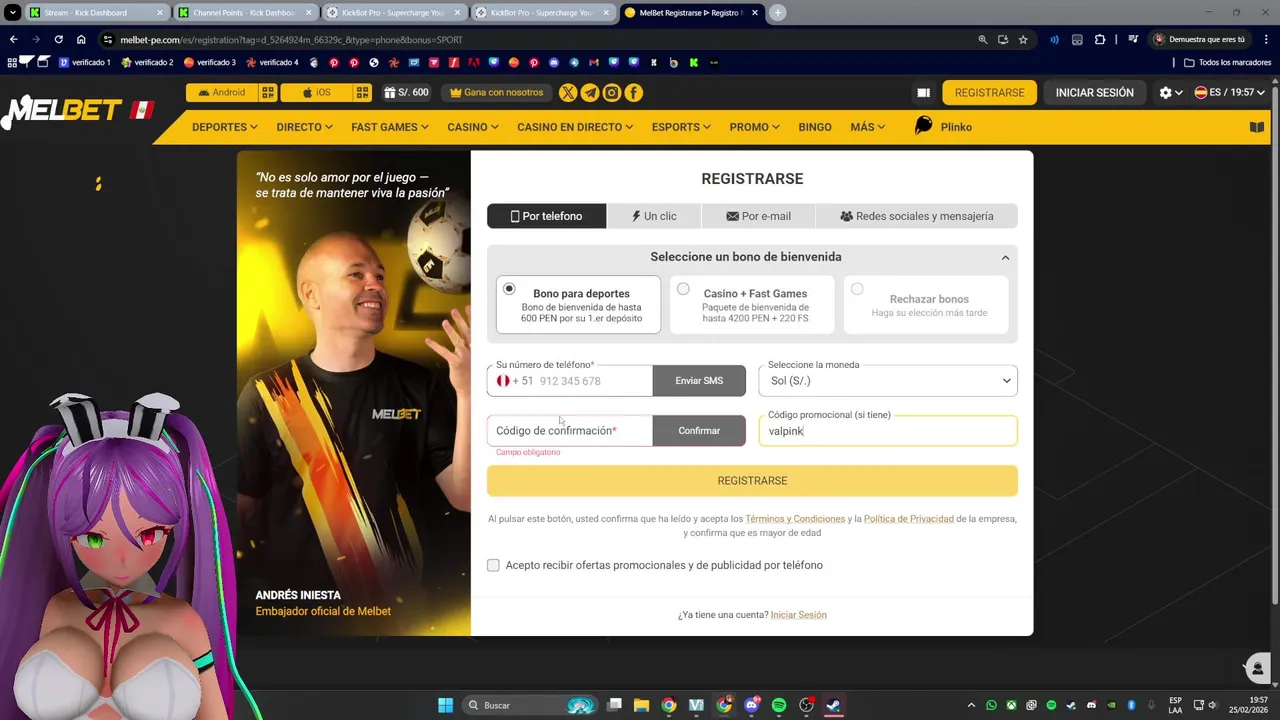Expand the CASINO menu

tap(473, 127)
